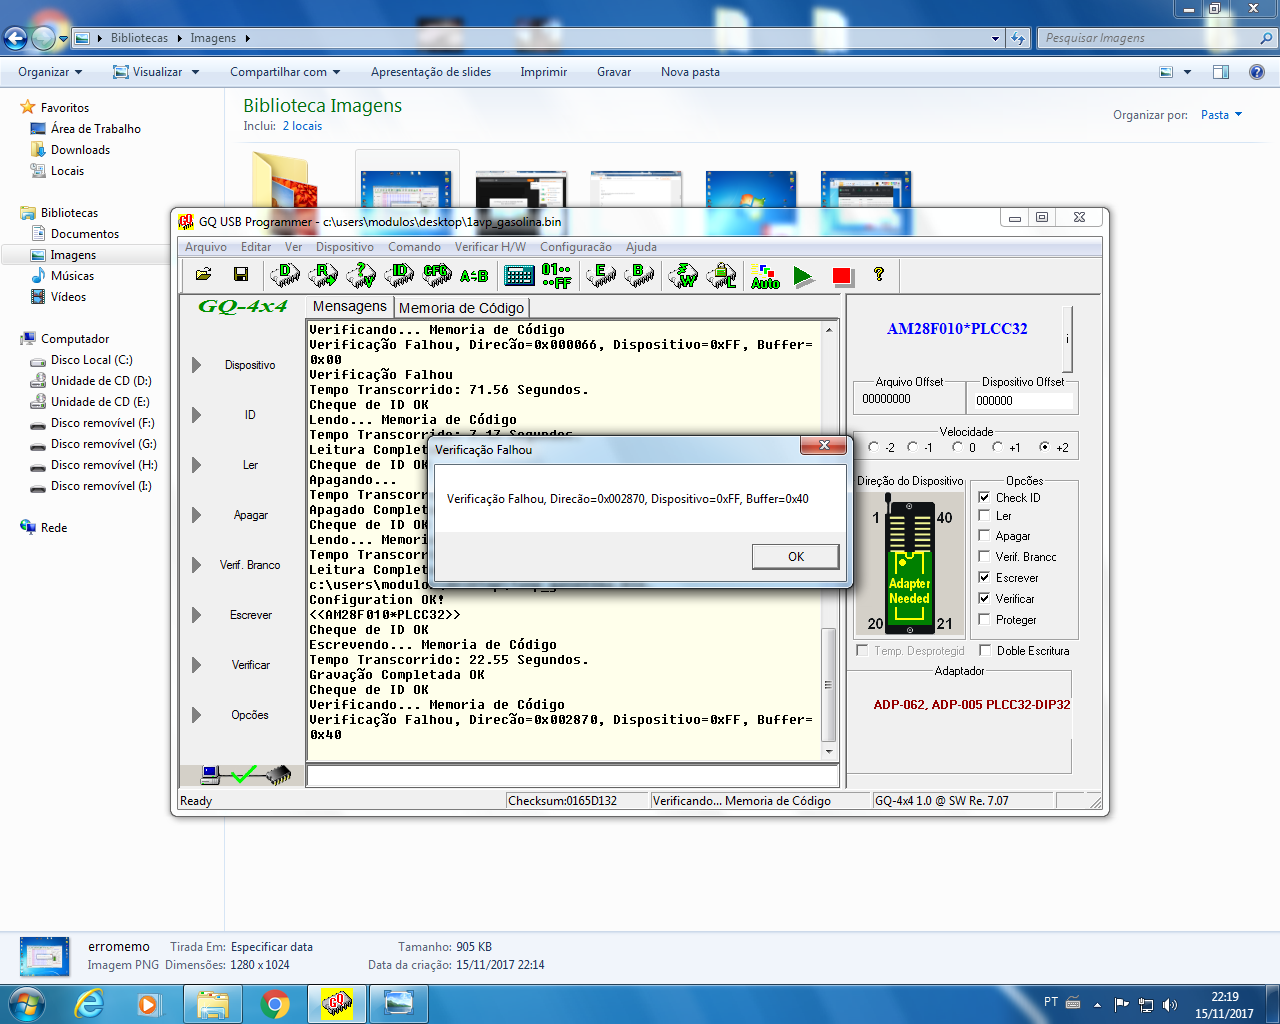Enable the Apagar option checkbox
The image size is (1280, 1024).
click(984, 536)
